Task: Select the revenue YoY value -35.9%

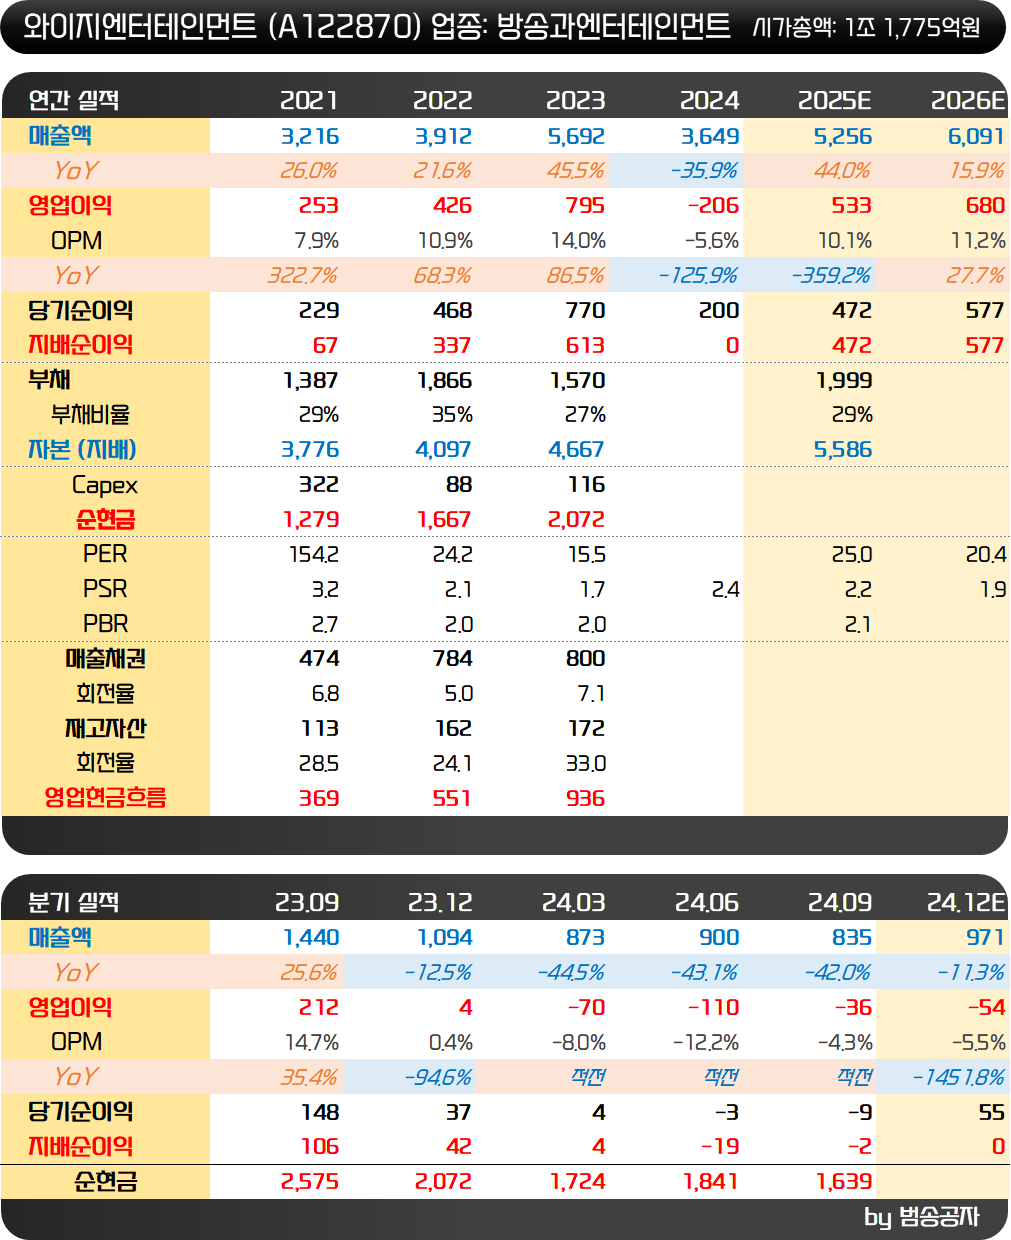Action: point(704,171)
